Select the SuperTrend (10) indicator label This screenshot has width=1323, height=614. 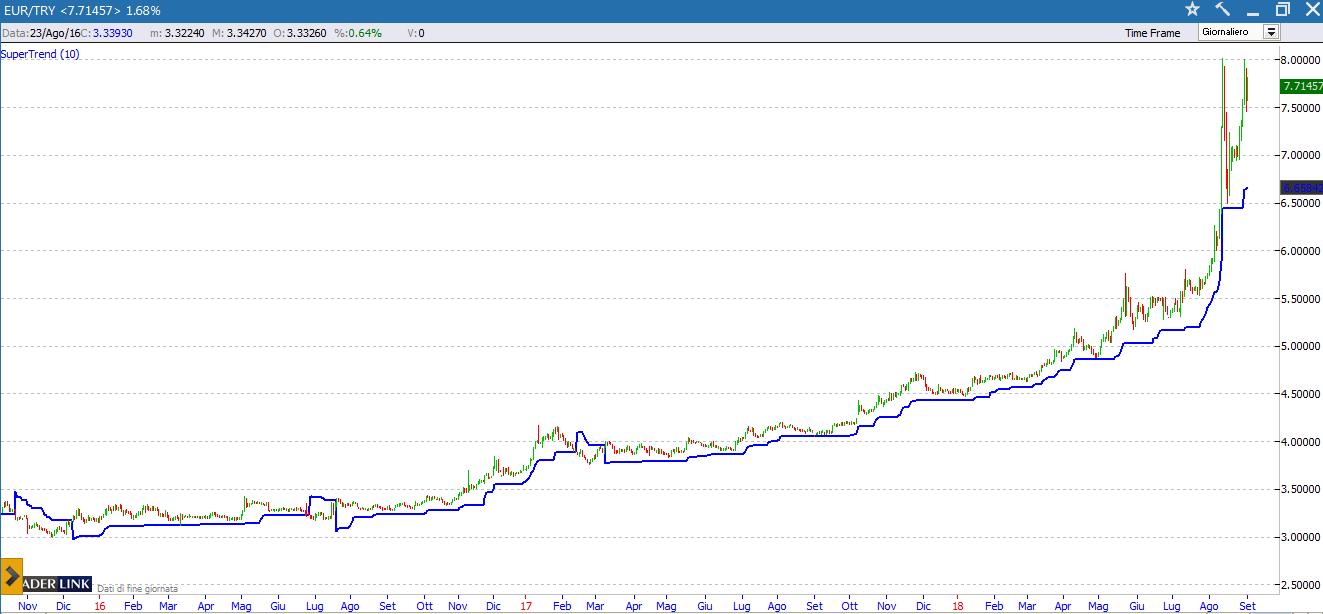[40, 54]
